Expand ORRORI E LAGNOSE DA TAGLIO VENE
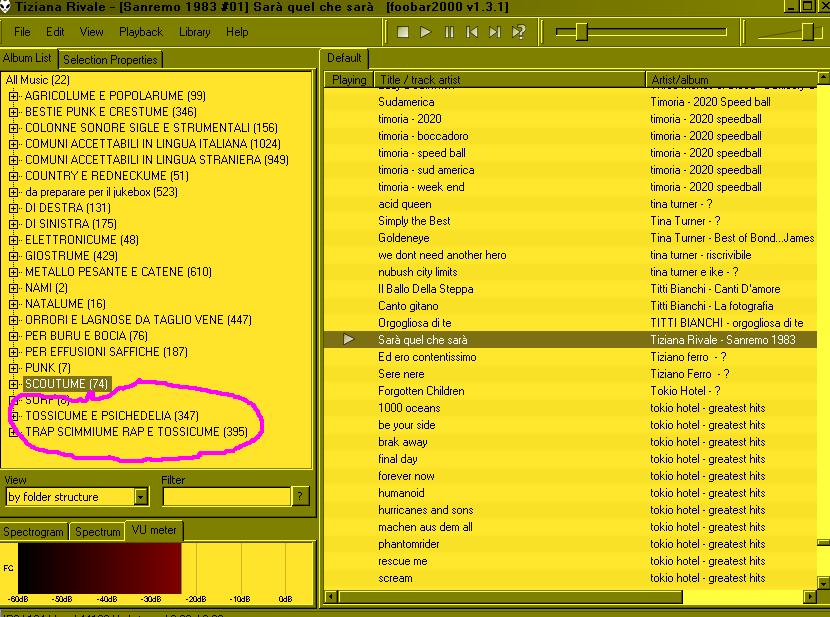This screenshot has height=617, width=830. point(14,320)
